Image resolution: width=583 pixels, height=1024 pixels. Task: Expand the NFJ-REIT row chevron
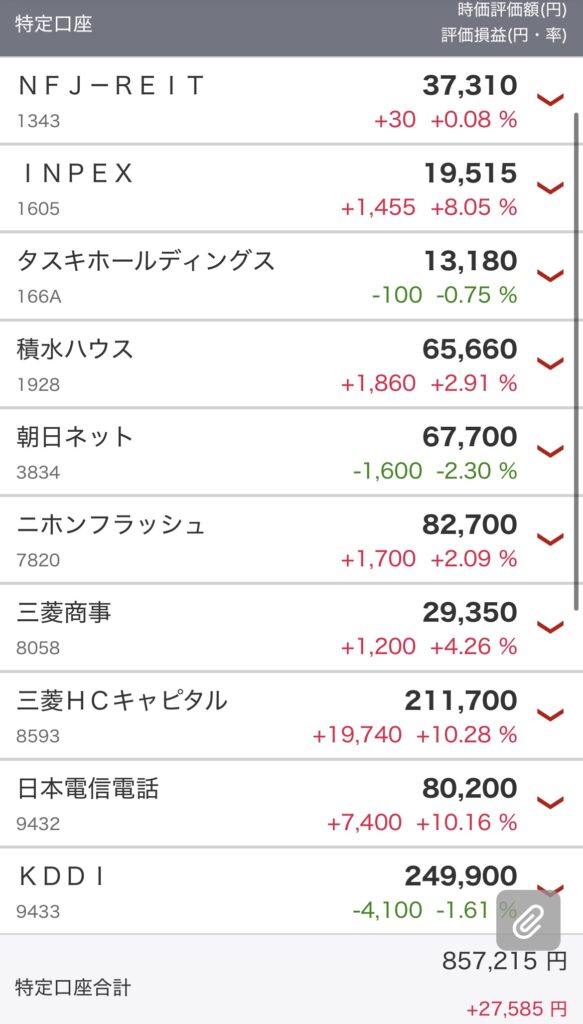(550, 100)
